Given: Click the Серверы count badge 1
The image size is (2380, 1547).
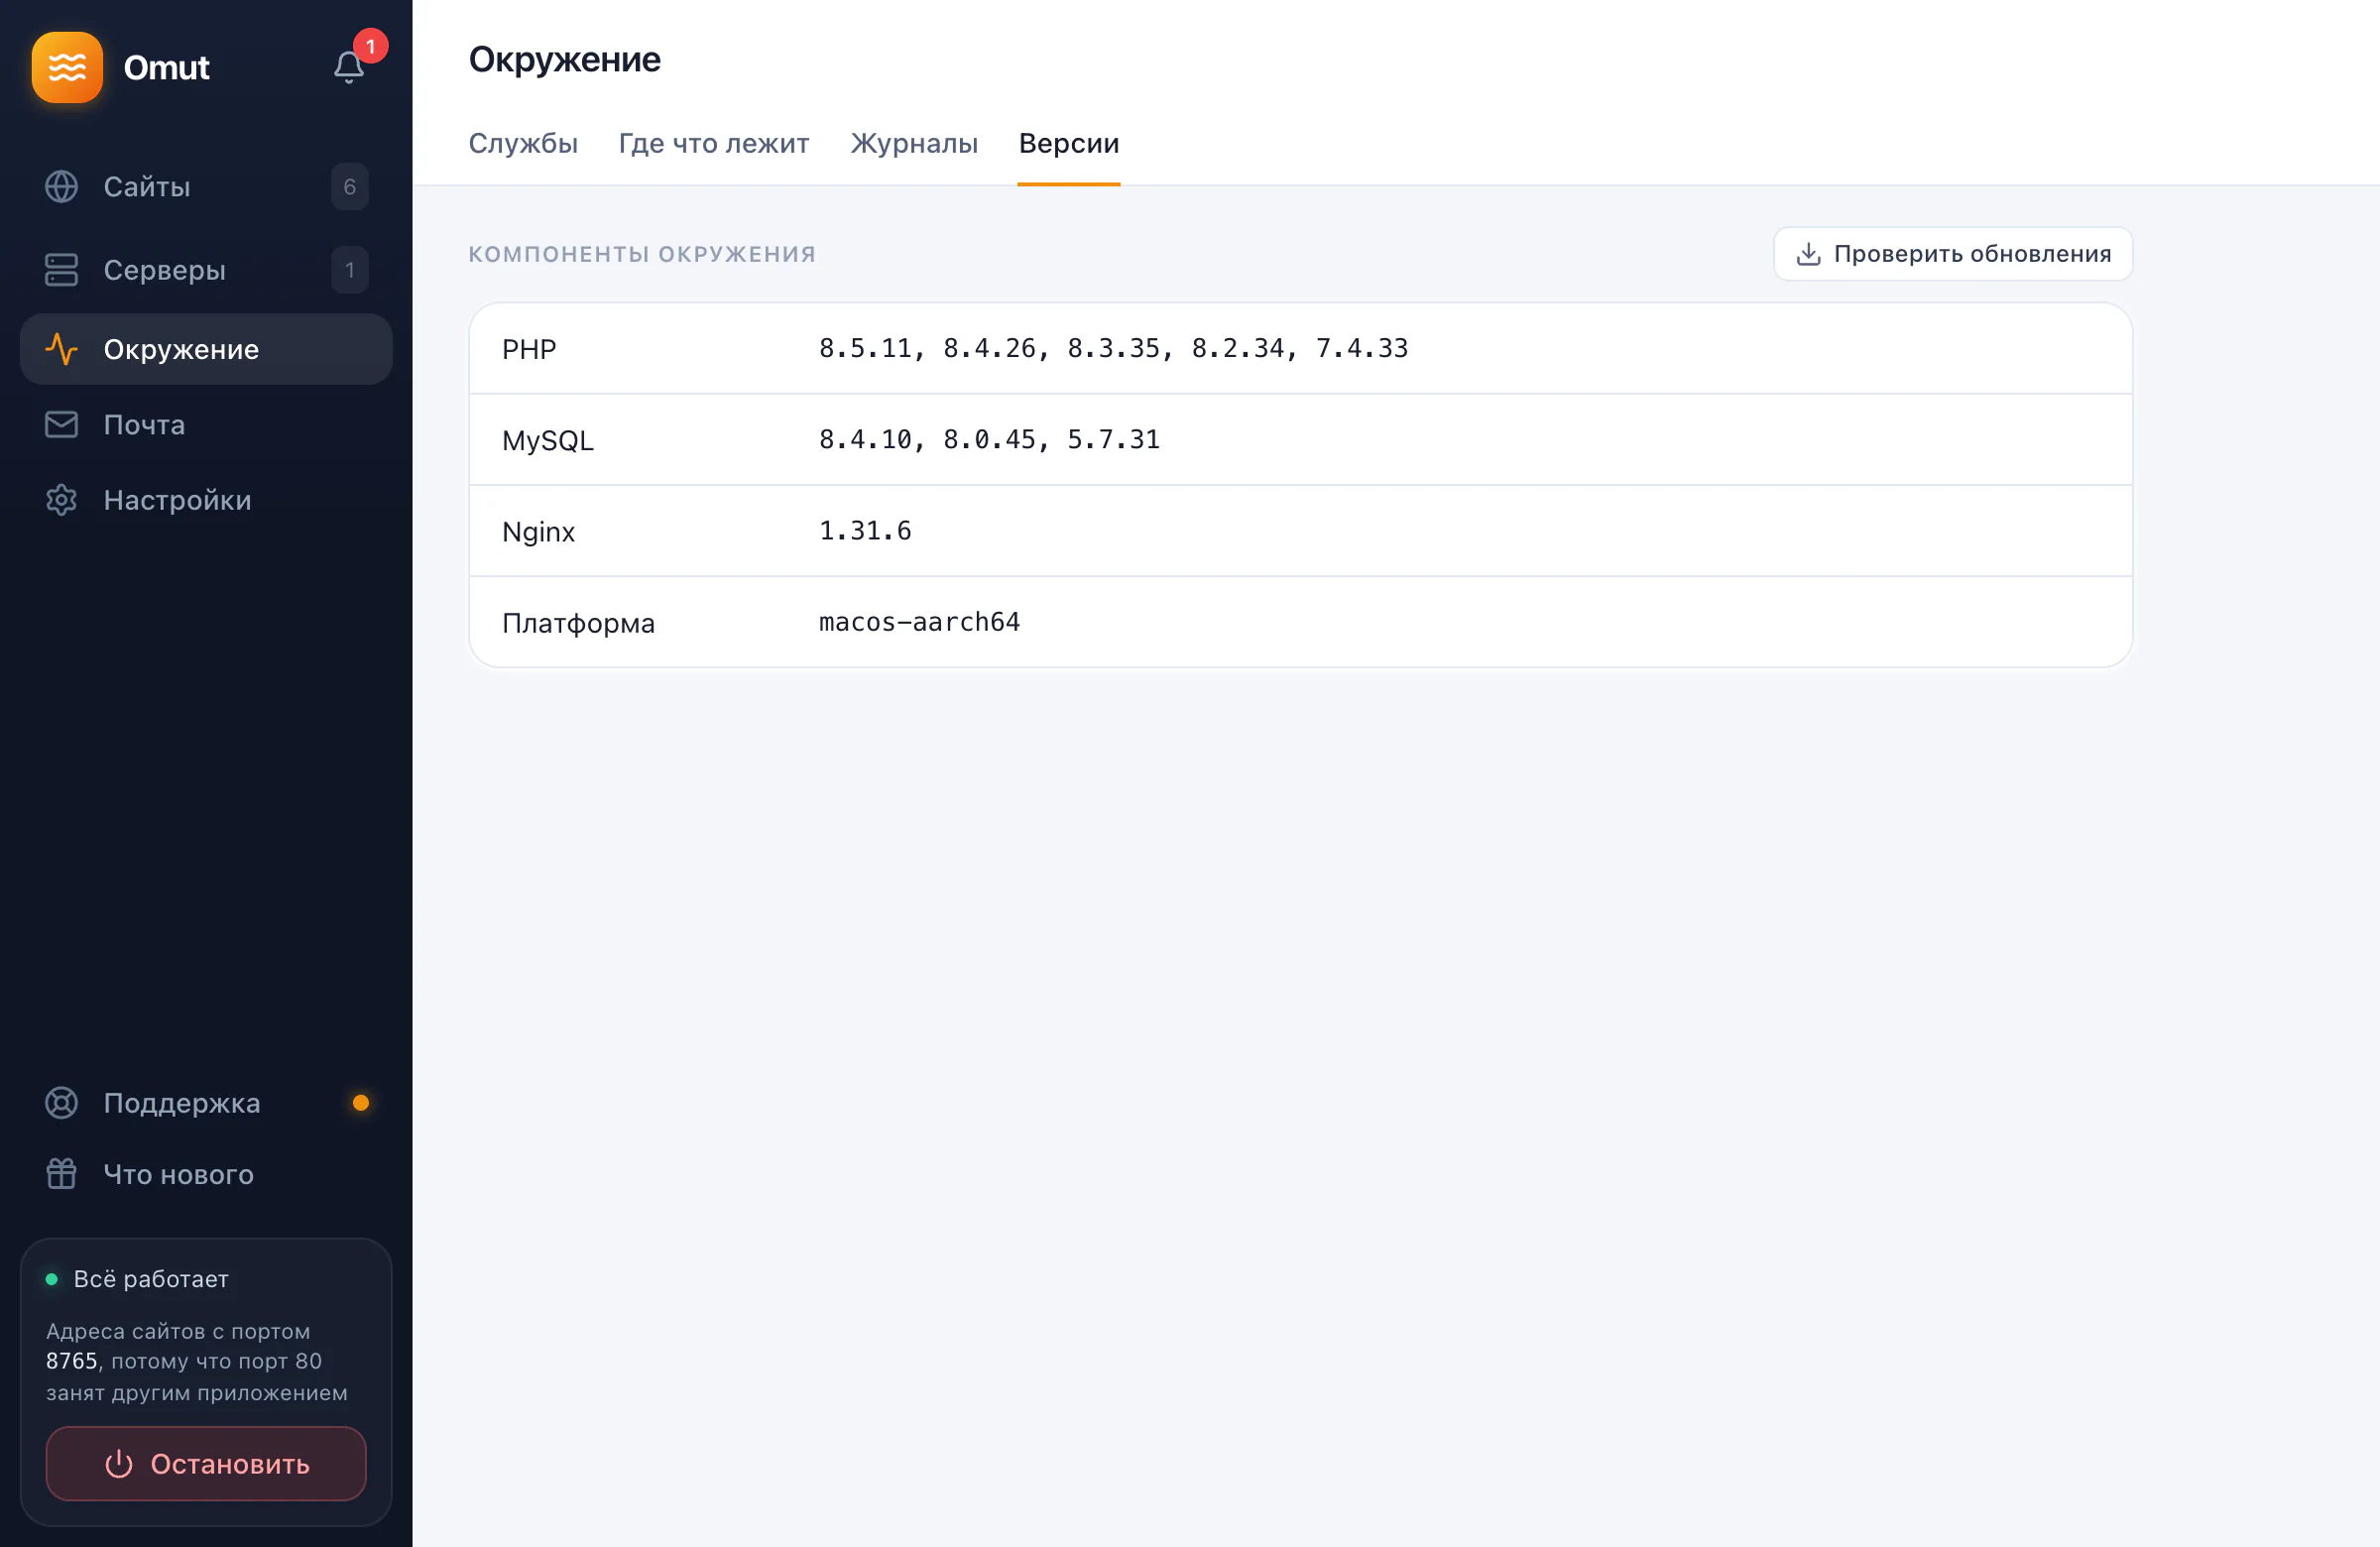Looking at the screenshot, I should (350, 270).
